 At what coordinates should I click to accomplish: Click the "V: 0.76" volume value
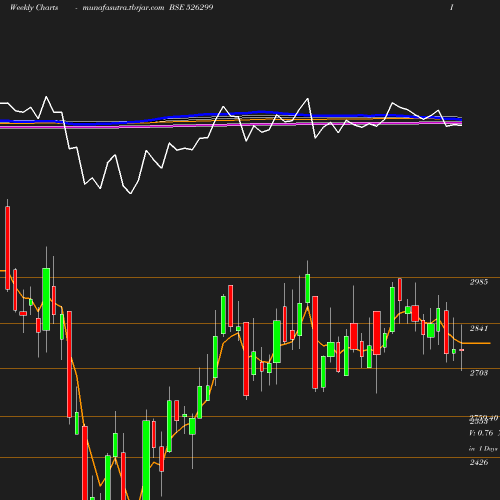(481, 433)
